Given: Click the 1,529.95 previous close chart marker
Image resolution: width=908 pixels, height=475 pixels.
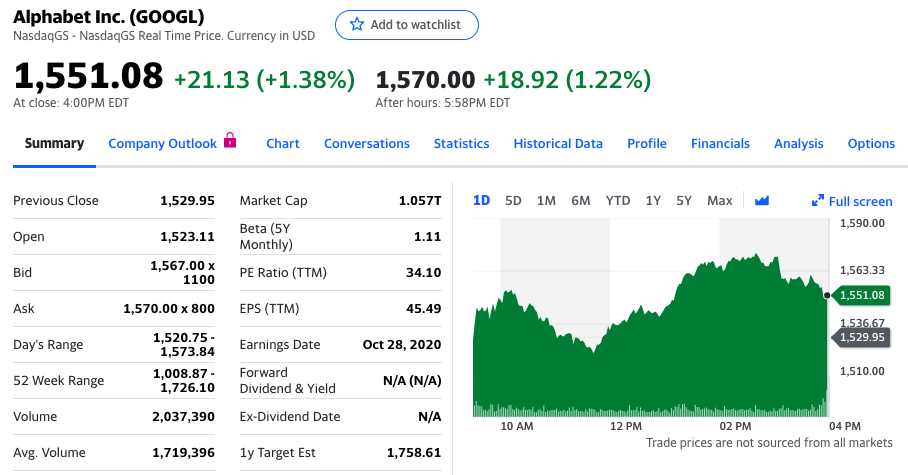Looking at the screenshot, I should pyautogui.click(x=862, y=337).
